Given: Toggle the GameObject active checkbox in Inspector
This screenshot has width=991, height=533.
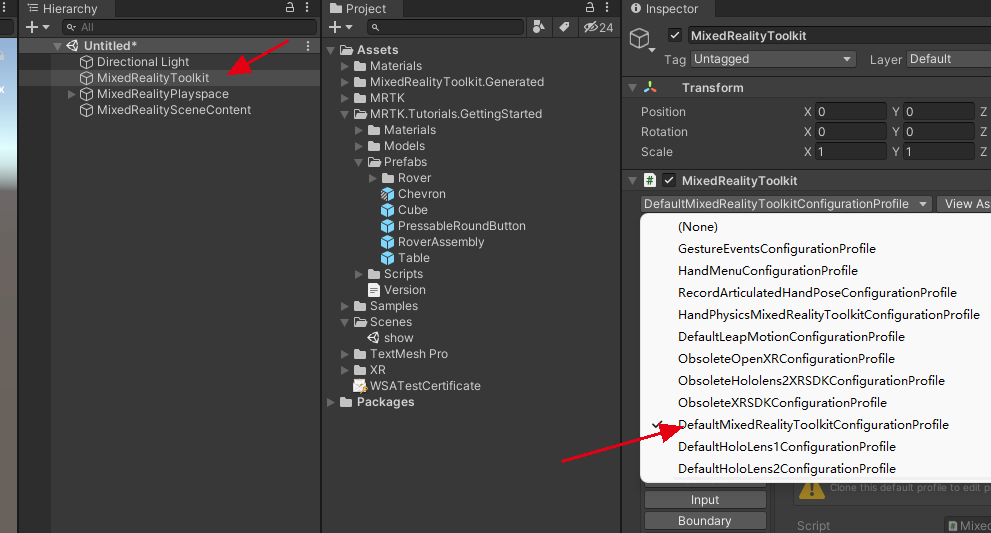Looking at the screenshot, I should click(675, 35).
